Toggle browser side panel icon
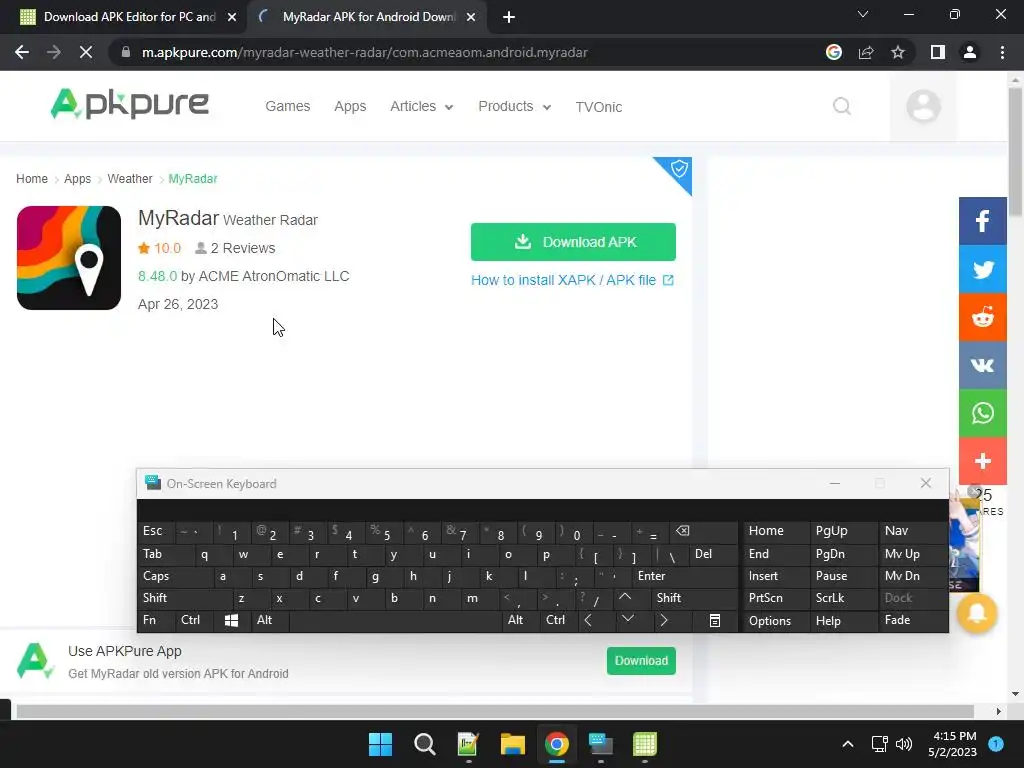 938,52
